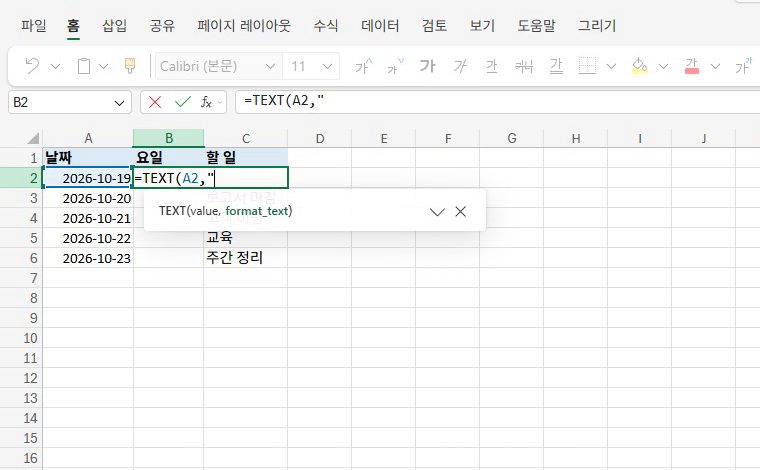
Task: Click the cell containing 교육
Action: [x=246, y=237]
